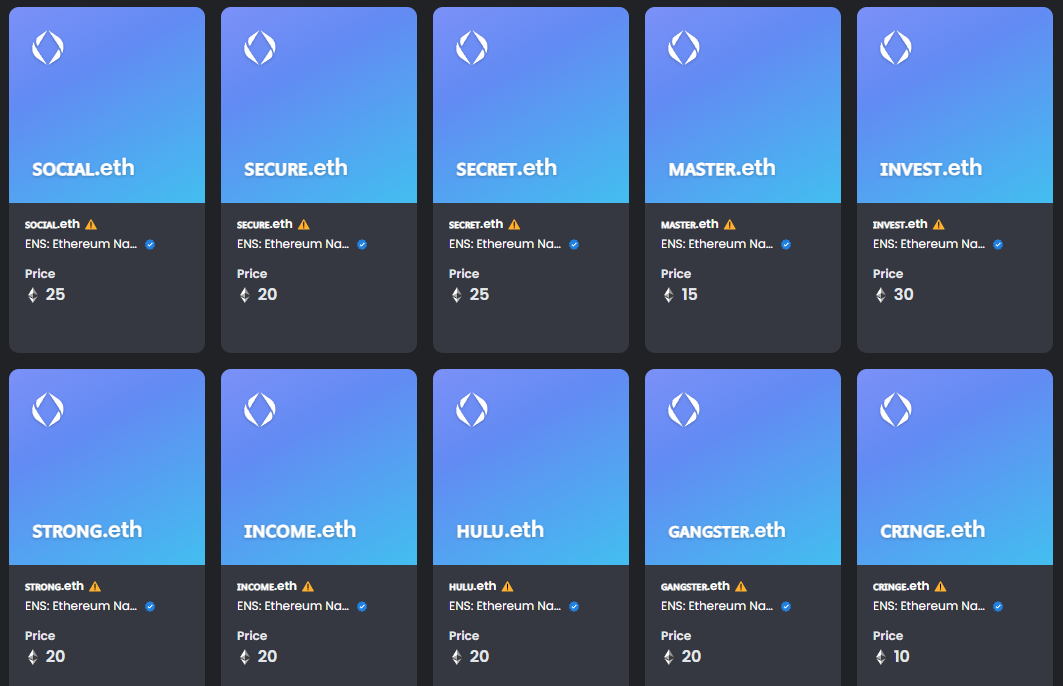Click warning icon next to CRINGE.eth
Image resolution: width=1063 pixels, height=686 pixels.
(940, 586)
